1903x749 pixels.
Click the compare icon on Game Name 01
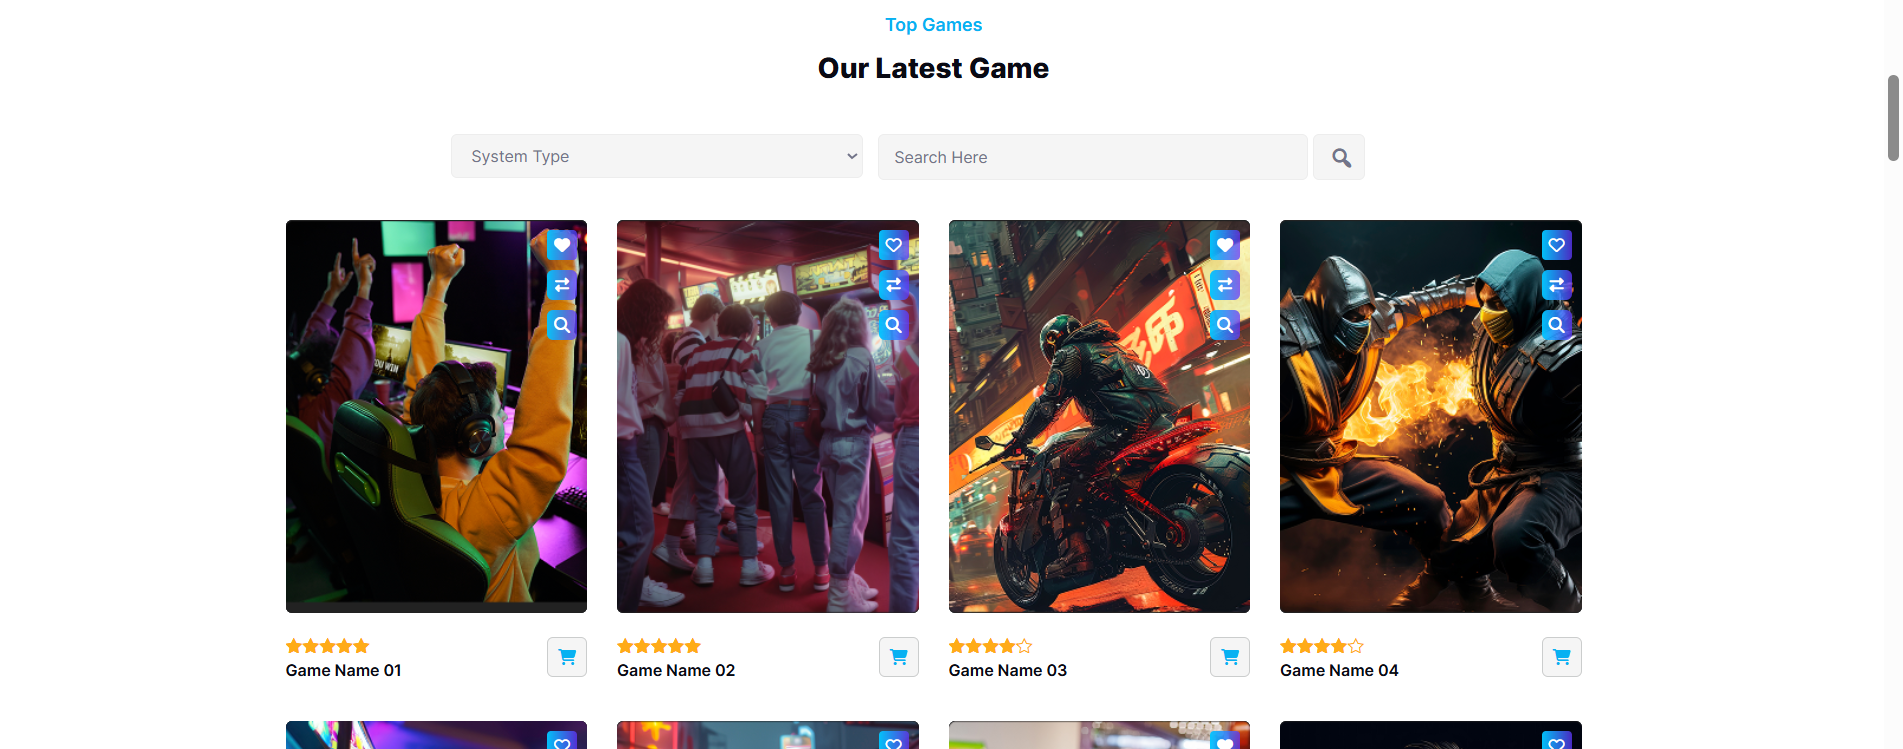562,285
